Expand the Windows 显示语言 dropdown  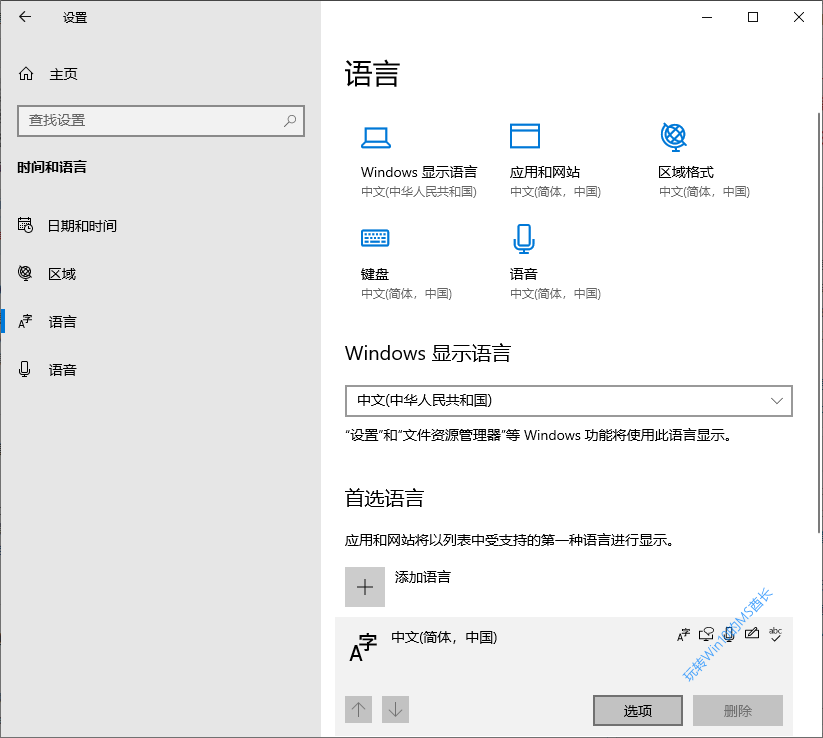click(568, 401)
